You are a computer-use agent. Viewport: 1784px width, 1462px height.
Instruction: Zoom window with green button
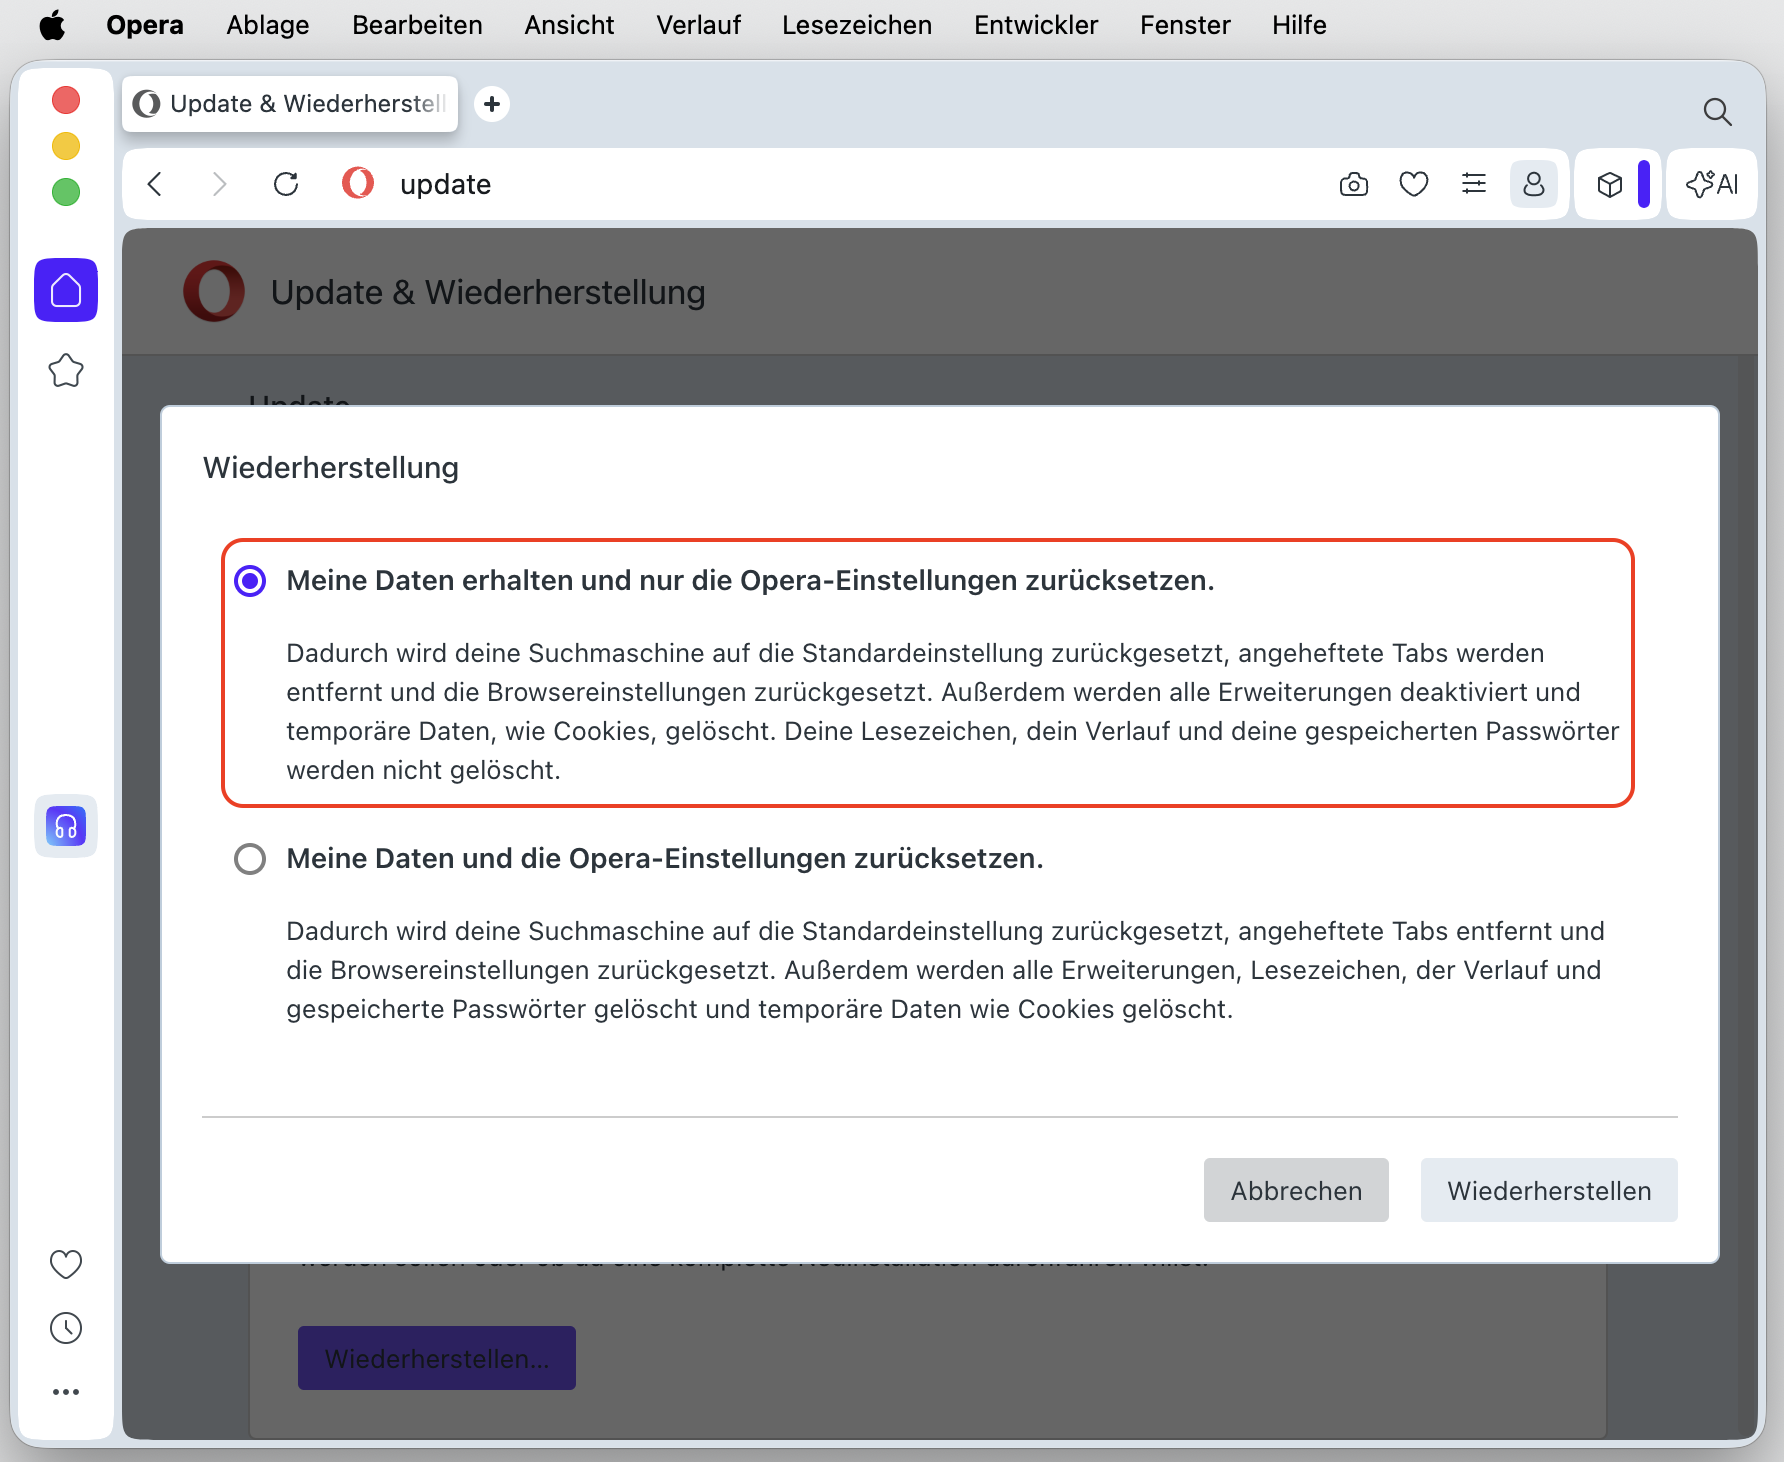click(66, 192)
